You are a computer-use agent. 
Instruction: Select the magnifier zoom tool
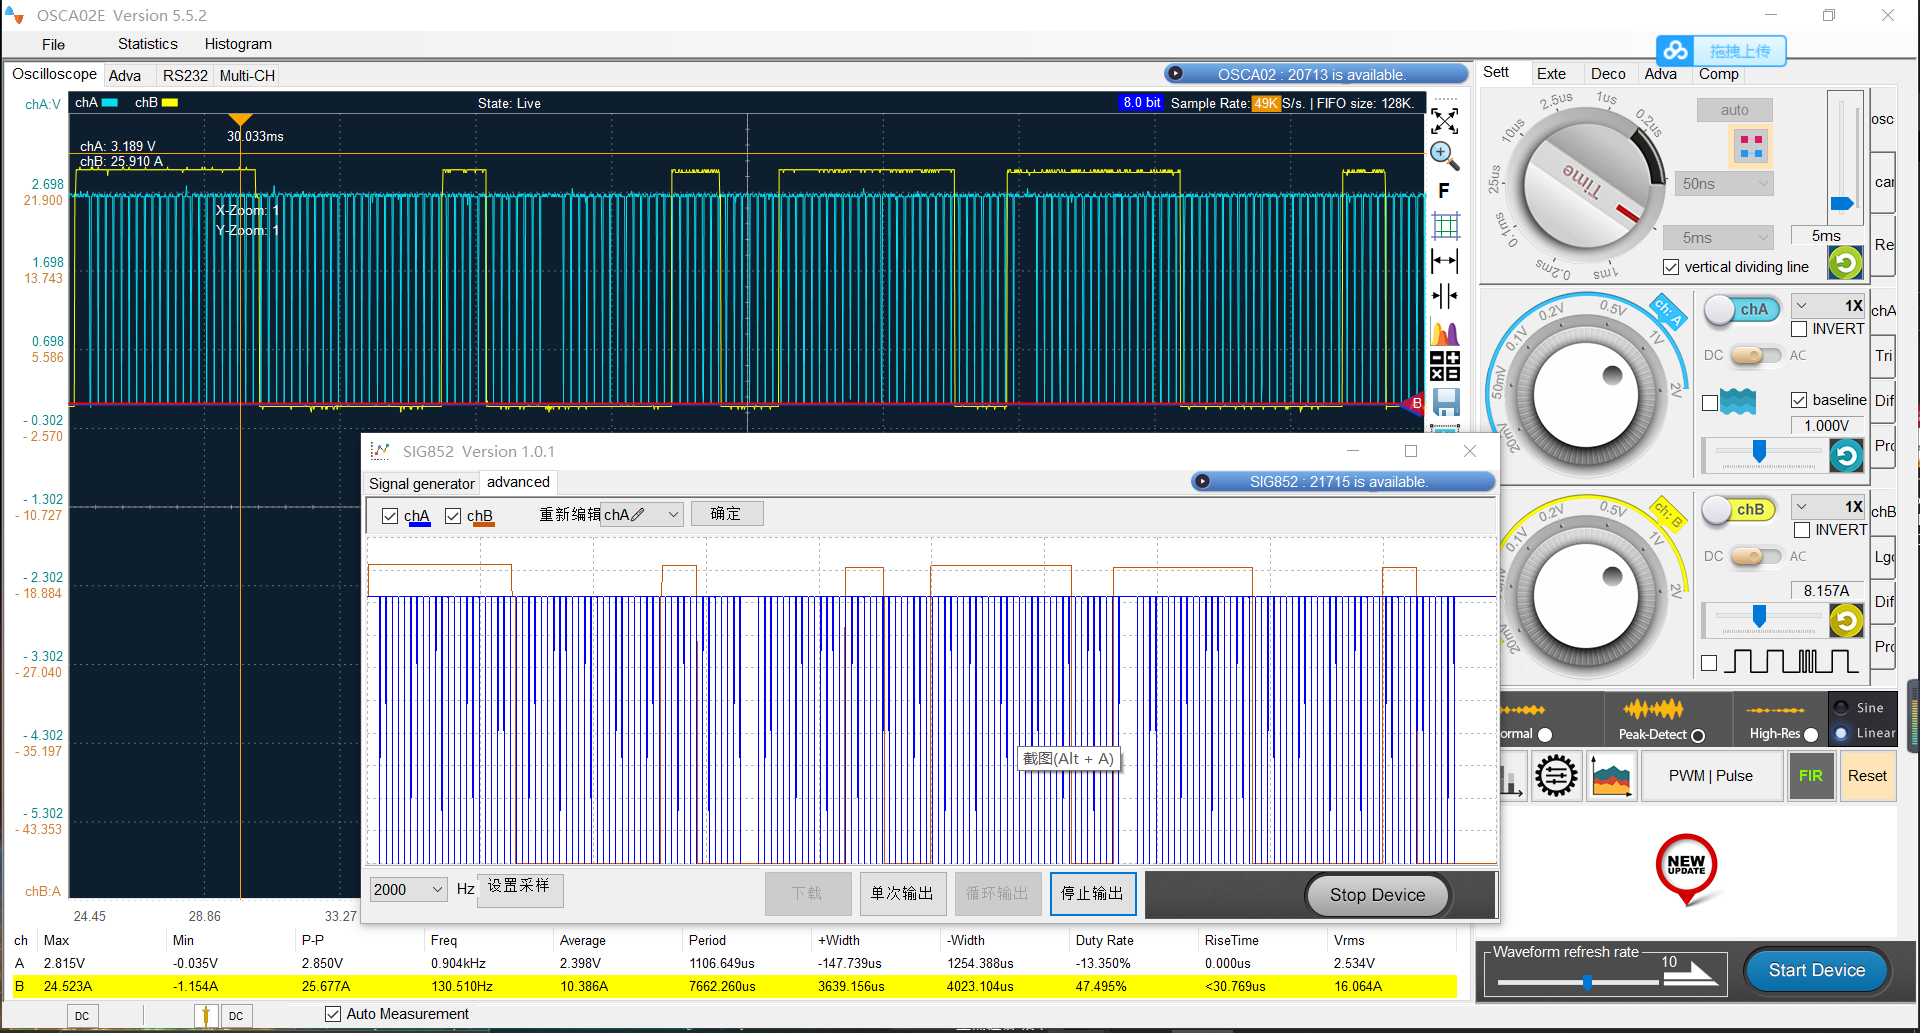[1444, 155]
